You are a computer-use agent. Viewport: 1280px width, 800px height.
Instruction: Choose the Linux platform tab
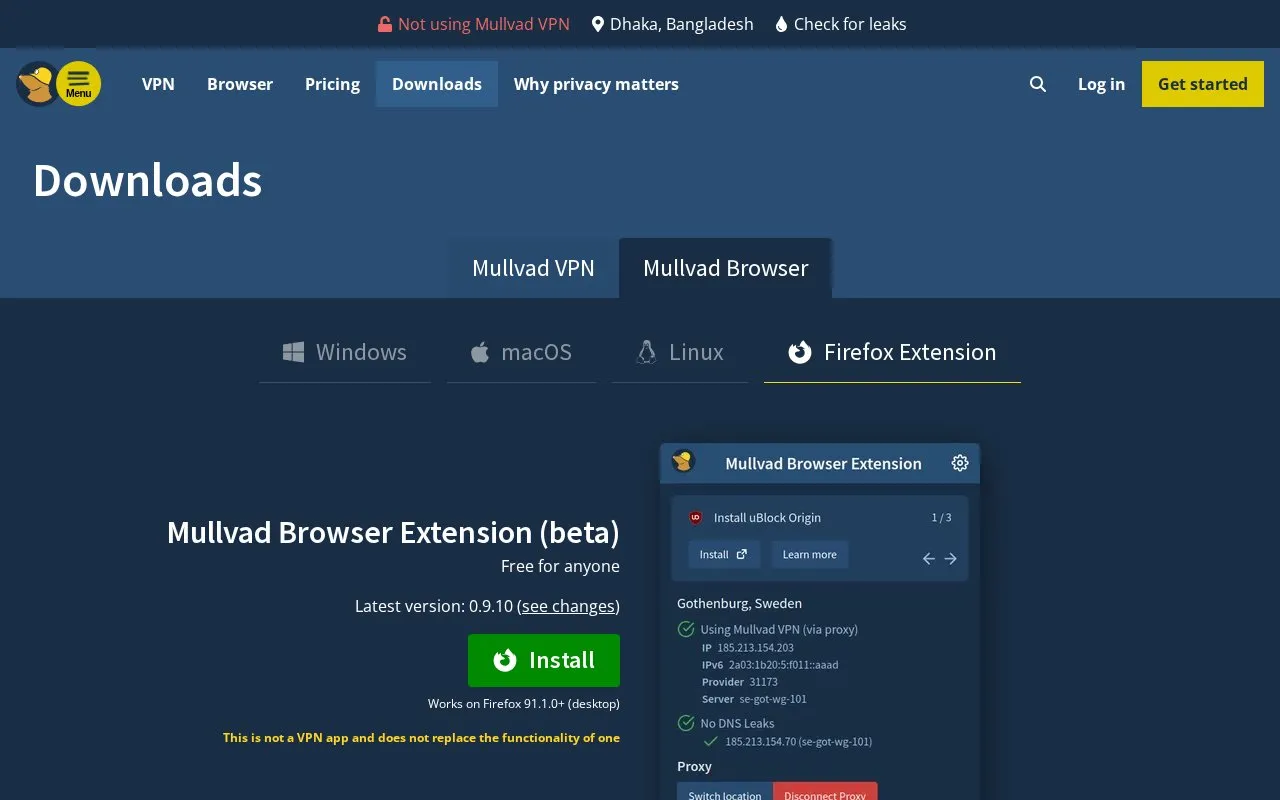click(680, 352)
